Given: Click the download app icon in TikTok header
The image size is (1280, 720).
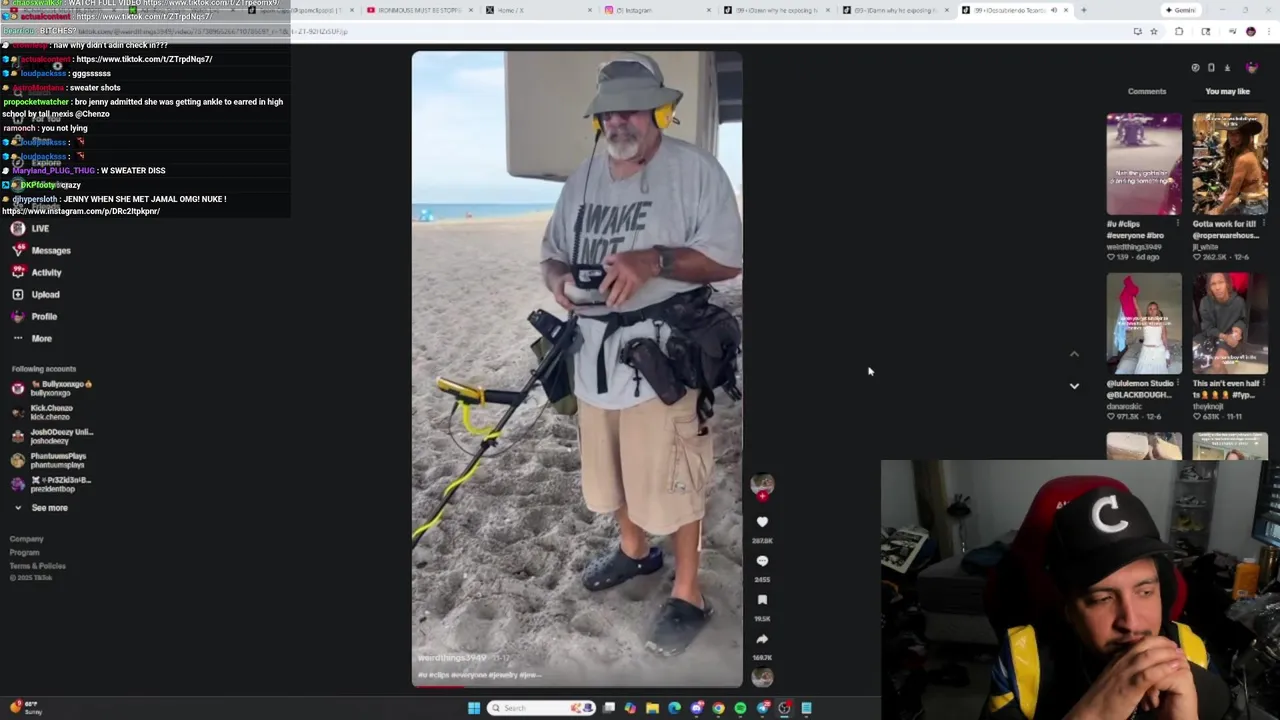Looking at the screenshot, I should coord(1227,67).
